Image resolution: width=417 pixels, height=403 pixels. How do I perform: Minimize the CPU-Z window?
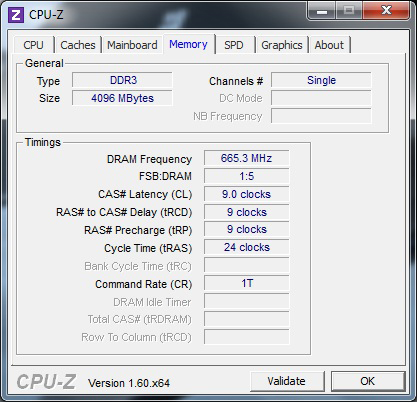[x=322, y=11]
